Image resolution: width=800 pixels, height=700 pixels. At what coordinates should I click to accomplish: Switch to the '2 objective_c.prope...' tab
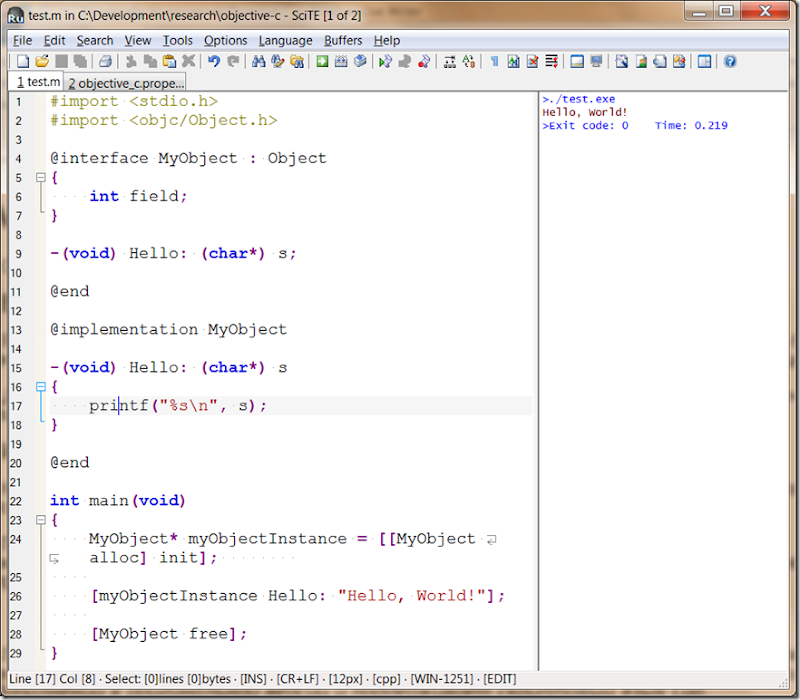pos(126,83)
